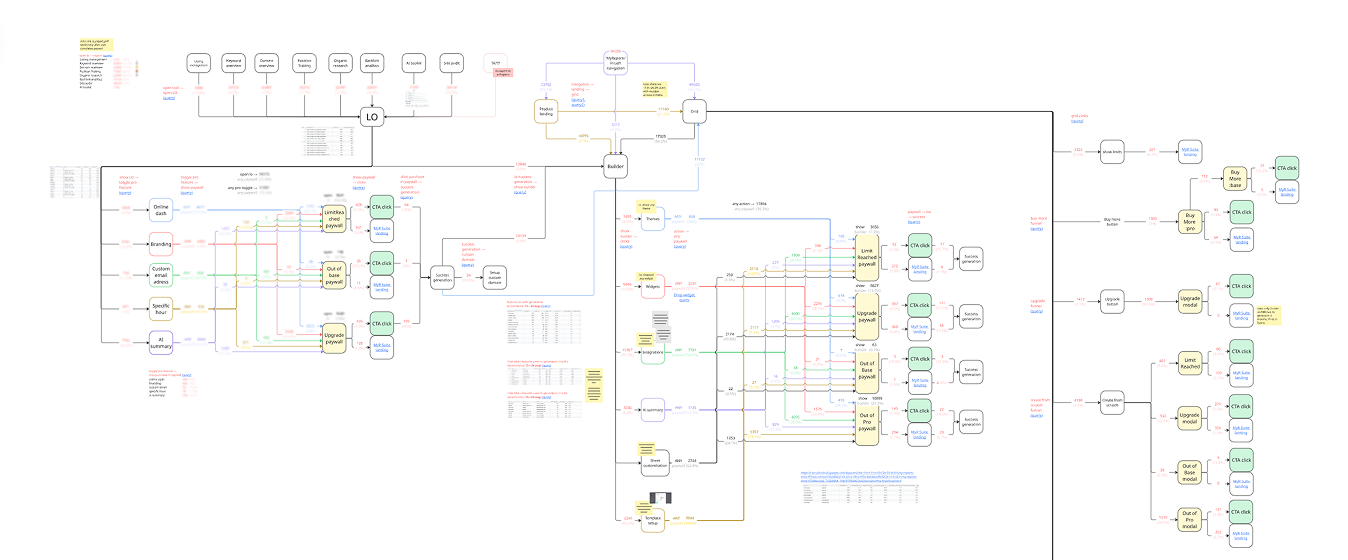The width and height of the screenshot is (1348, 560).
Task: Select the Organic research node
Action: [338, 63]
